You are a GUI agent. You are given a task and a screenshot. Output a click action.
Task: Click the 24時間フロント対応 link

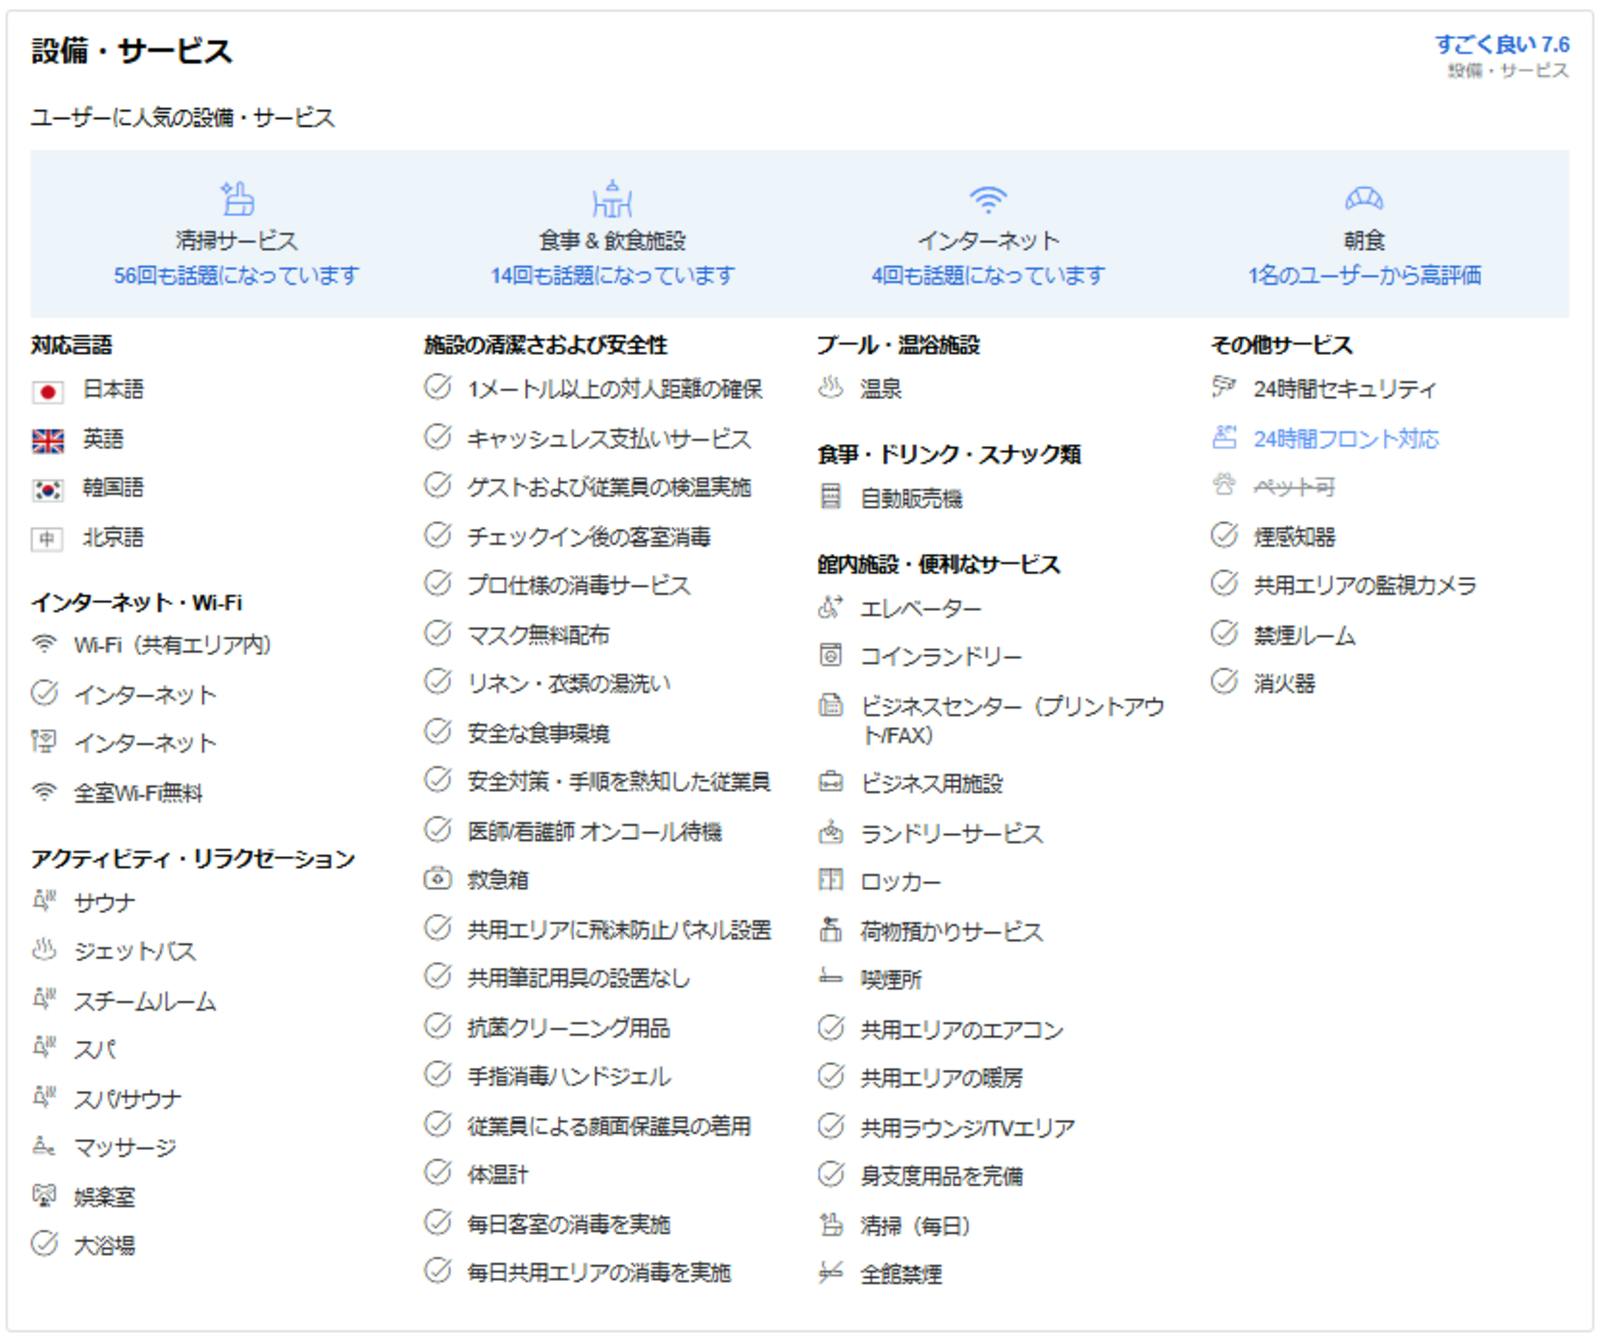(1346, 438)
